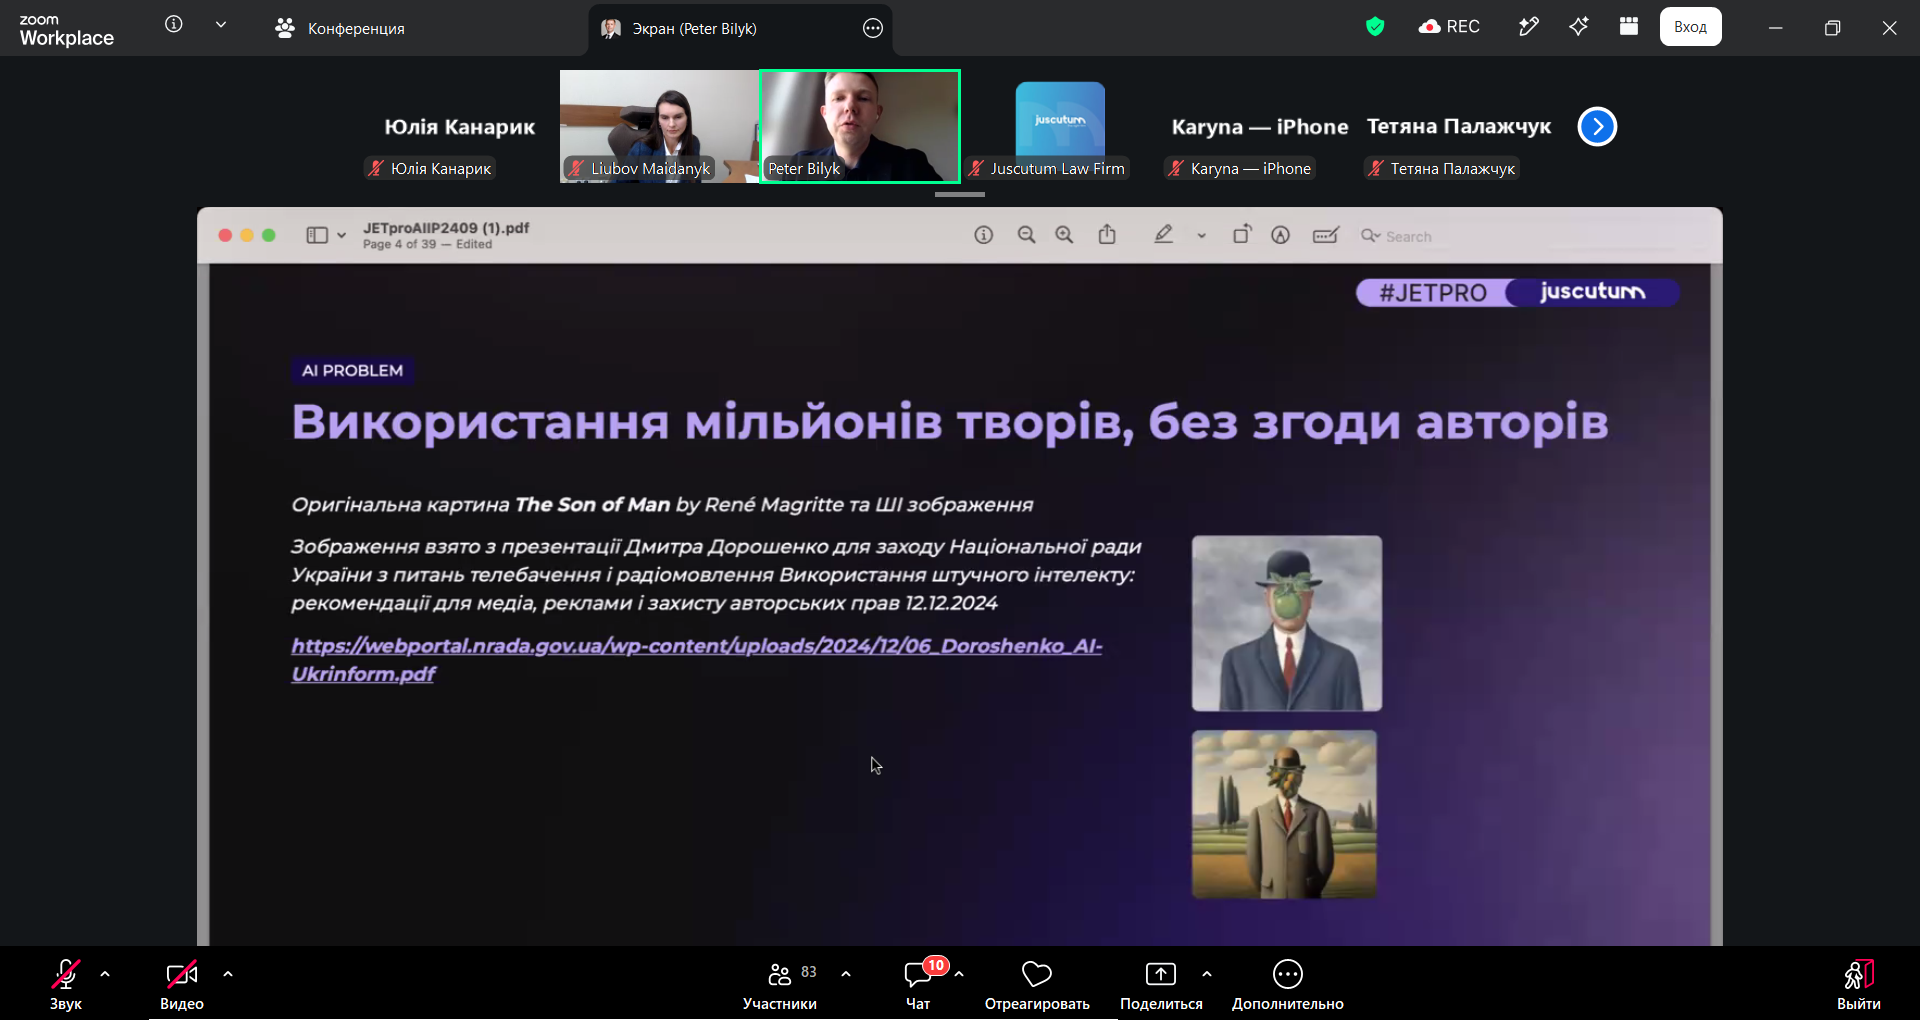Expand highlight color options dropdown
This screenshot has height=1020, width=1920.
click(1202, 236)
